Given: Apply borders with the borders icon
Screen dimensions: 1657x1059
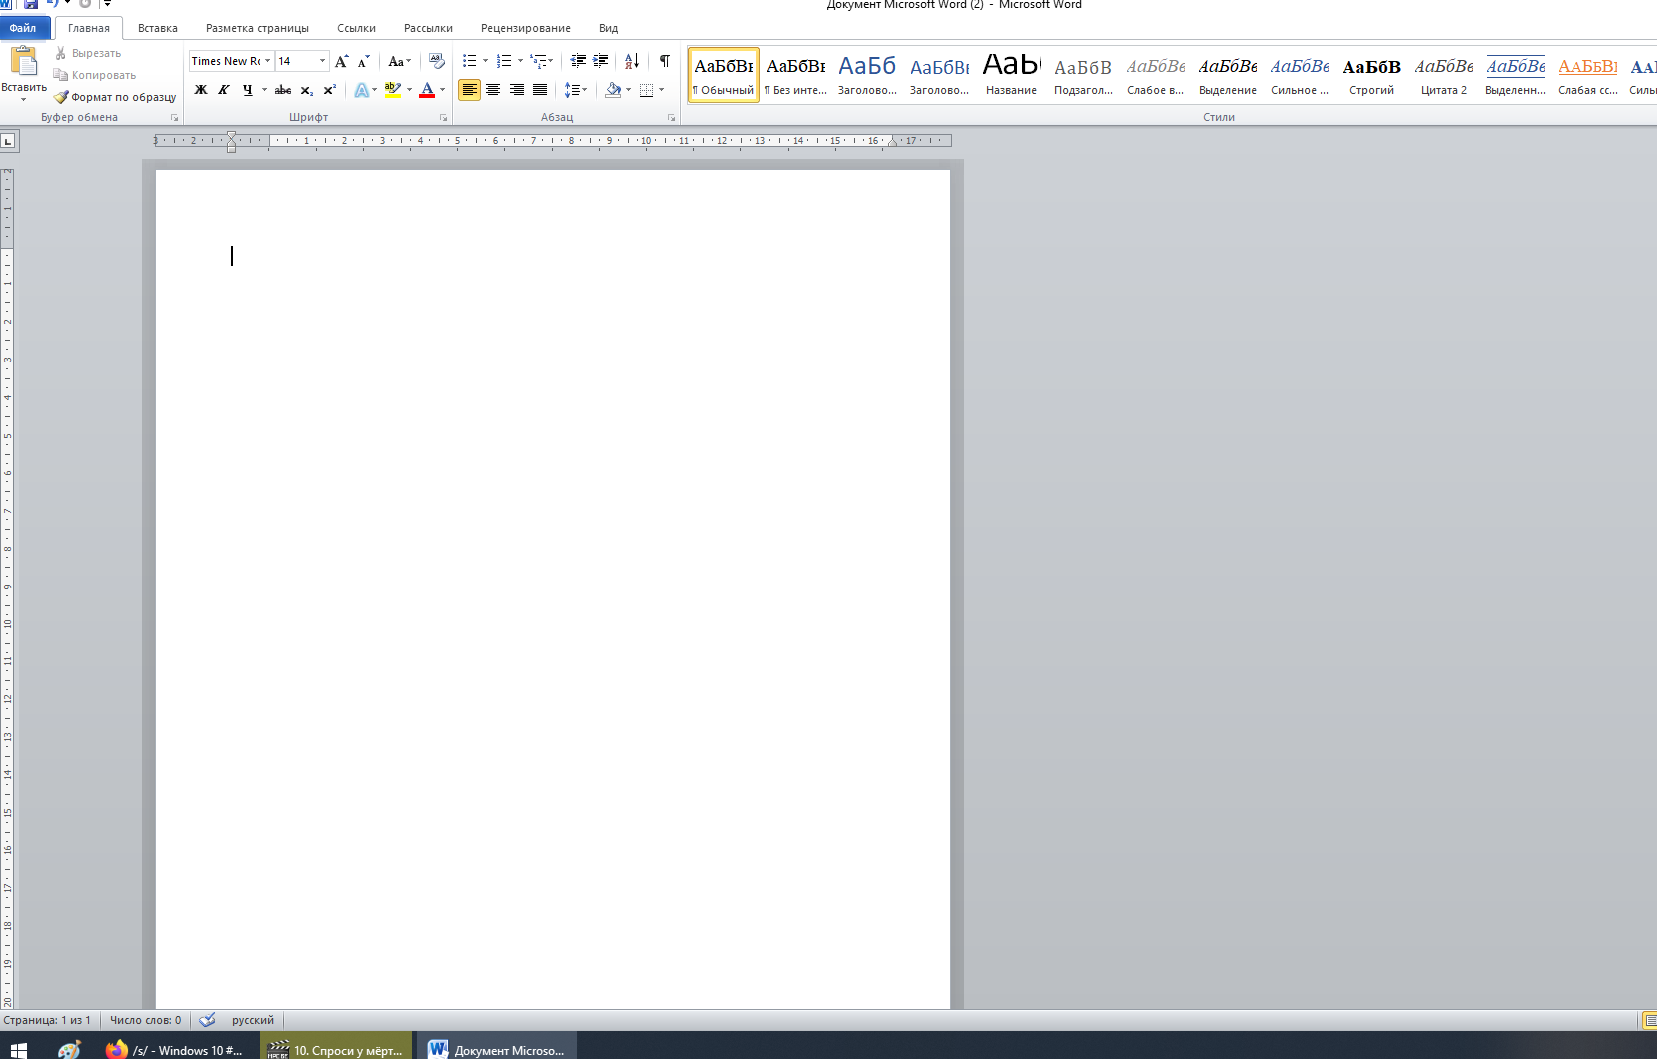Looking at the screenshot, I should (647, 90).
